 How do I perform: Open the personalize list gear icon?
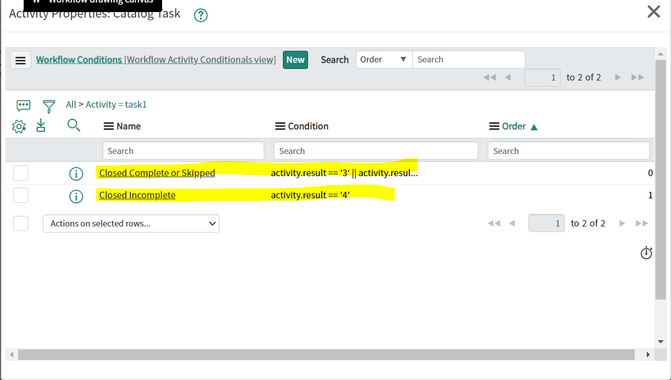coord(19,126)
